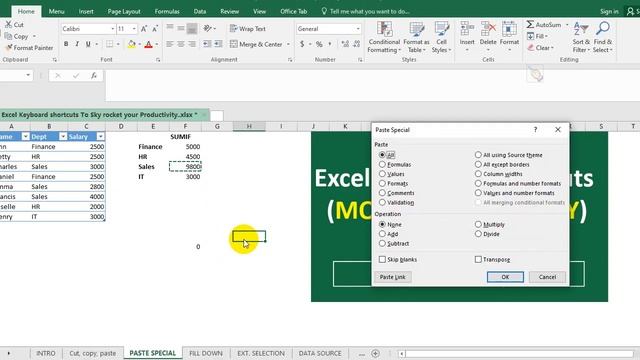640x360 pixels.
Task: Expand the Fill dropdown in Editing
Action: (x=546, y=36)
